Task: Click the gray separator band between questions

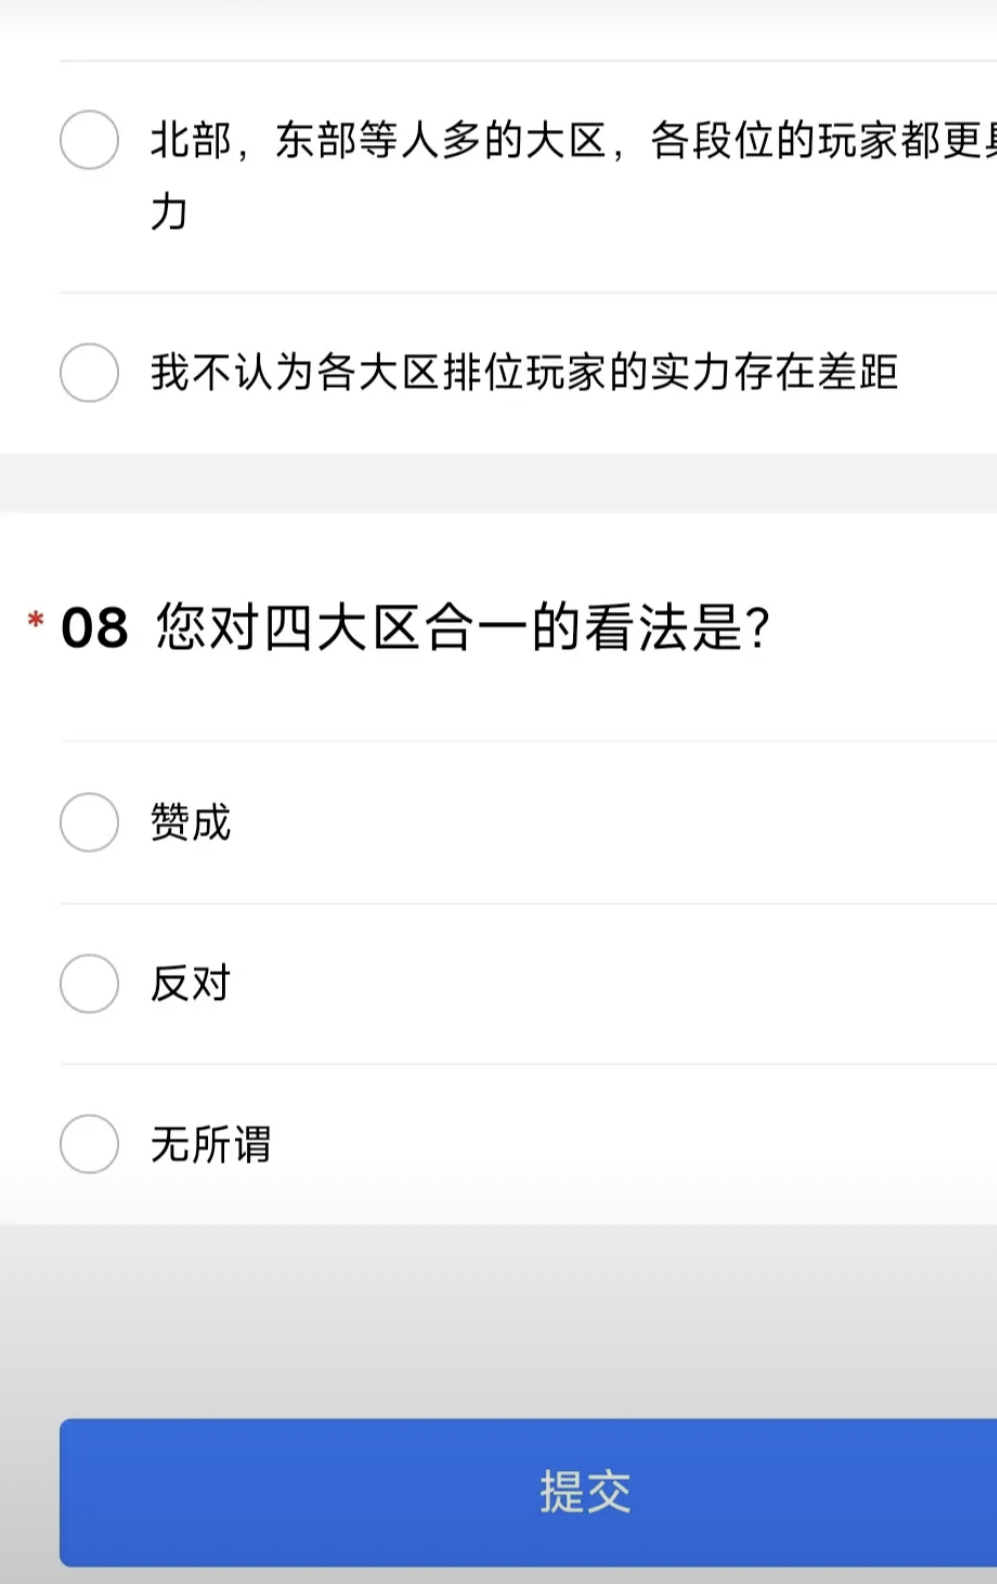Action: coord(498,483)
